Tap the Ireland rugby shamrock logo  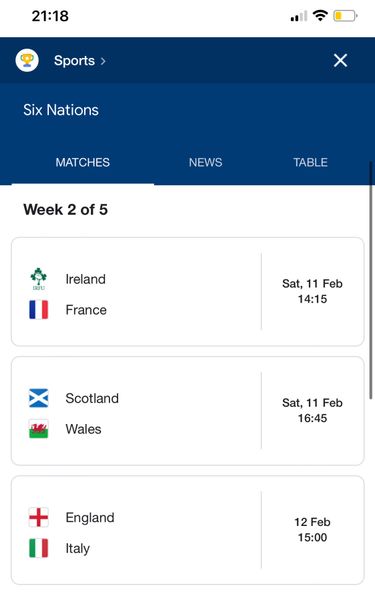[x=39, y=279]
